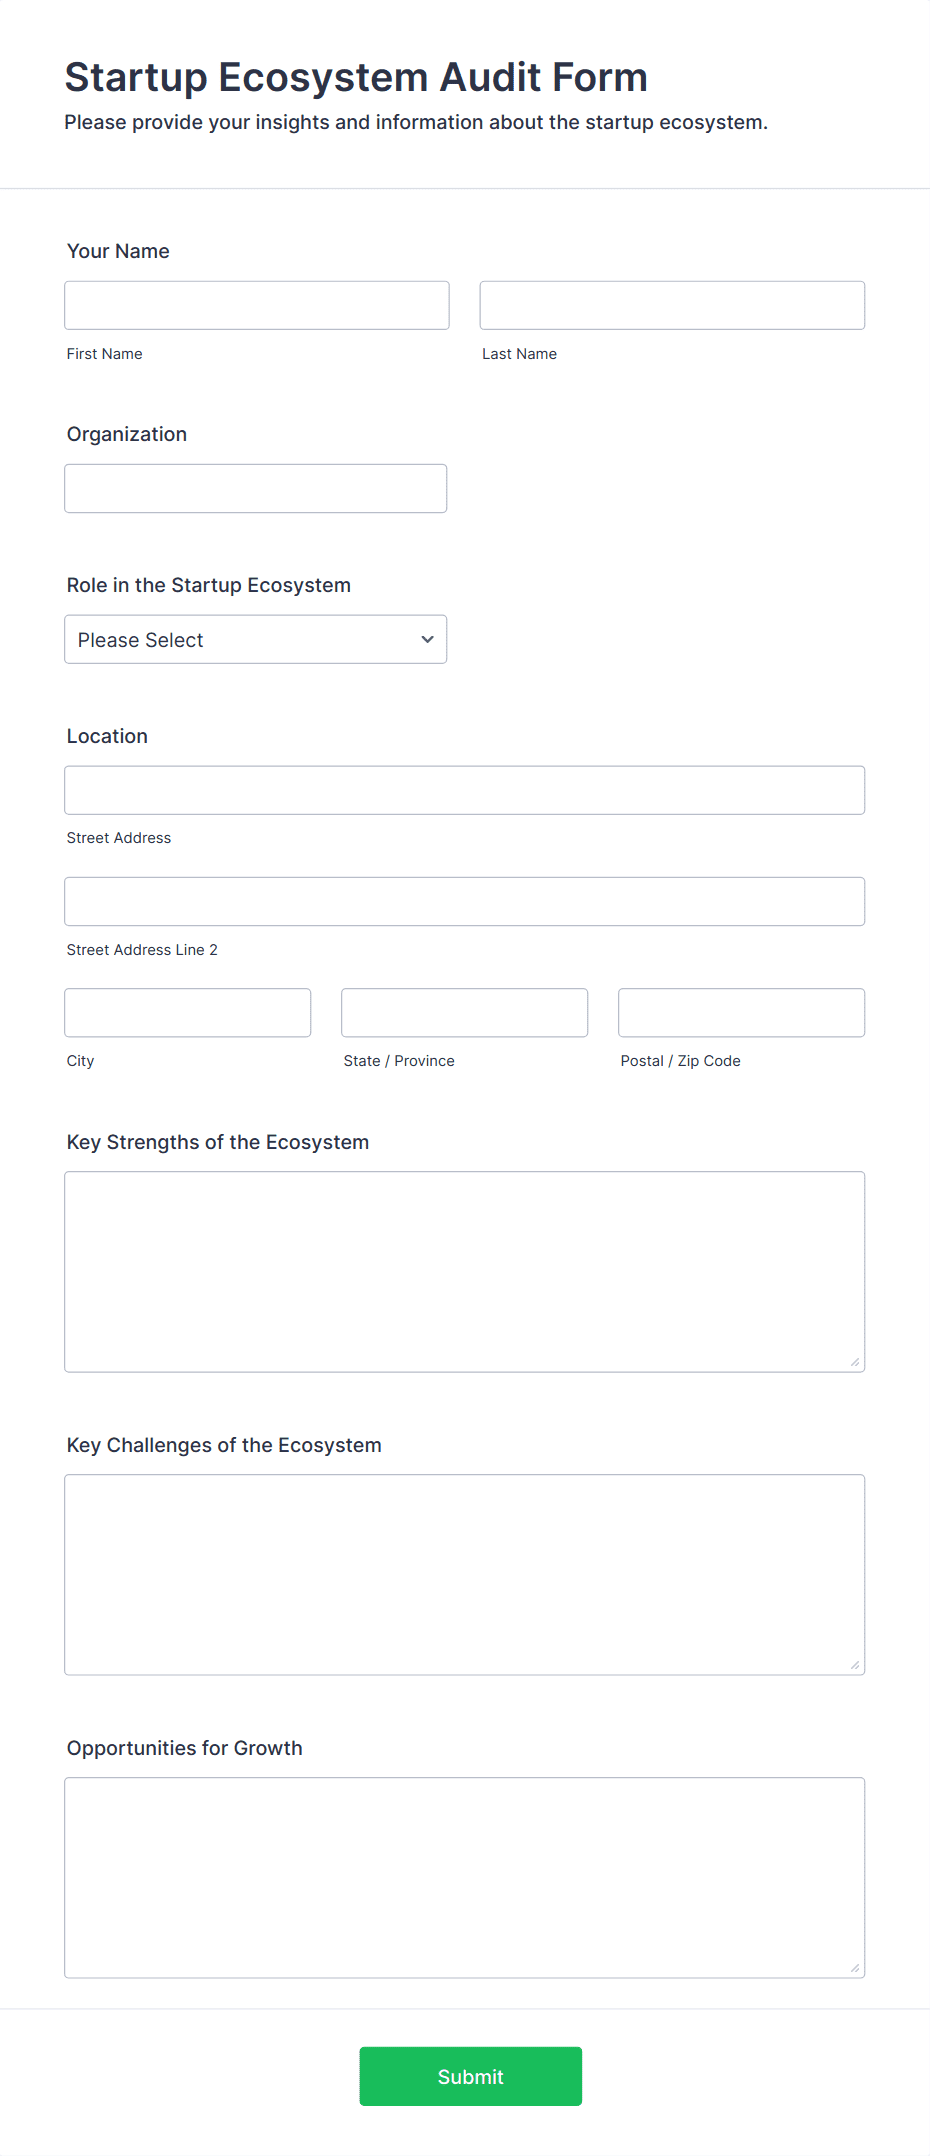Click the Submit button
The image size is (930, 2156).
tap(471, 2076)
